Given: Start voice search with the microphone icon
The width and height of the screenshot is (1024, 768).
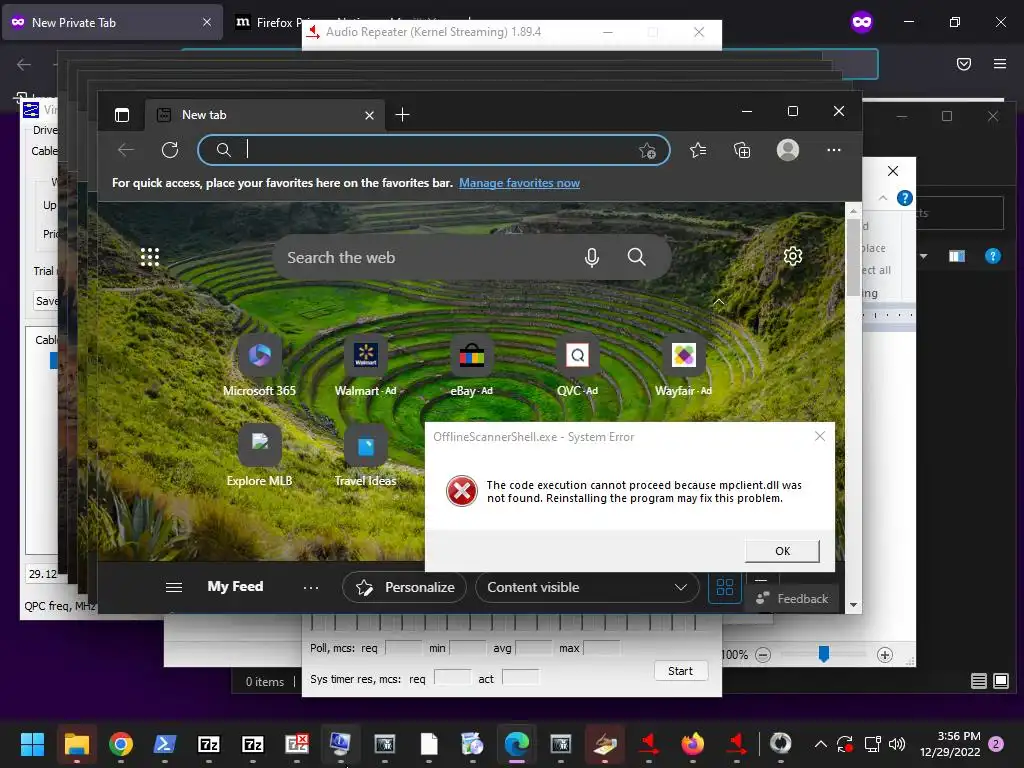Looking at the screenshot, I should pos(592,257).
